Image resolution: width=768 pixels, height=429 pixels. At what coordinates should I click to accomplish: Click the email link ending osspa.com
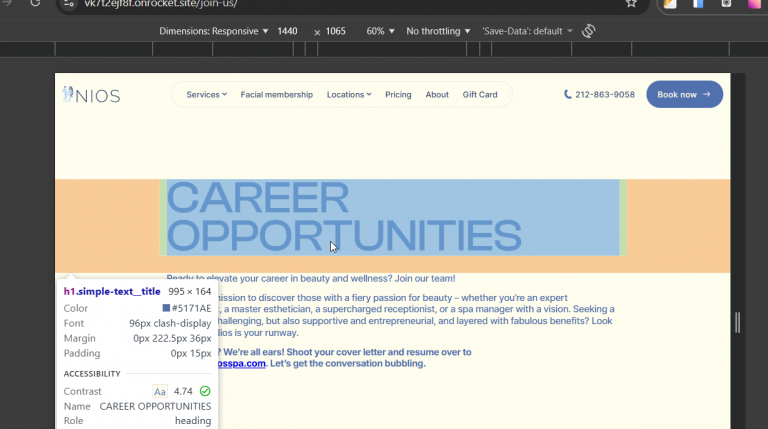(242, 363)
